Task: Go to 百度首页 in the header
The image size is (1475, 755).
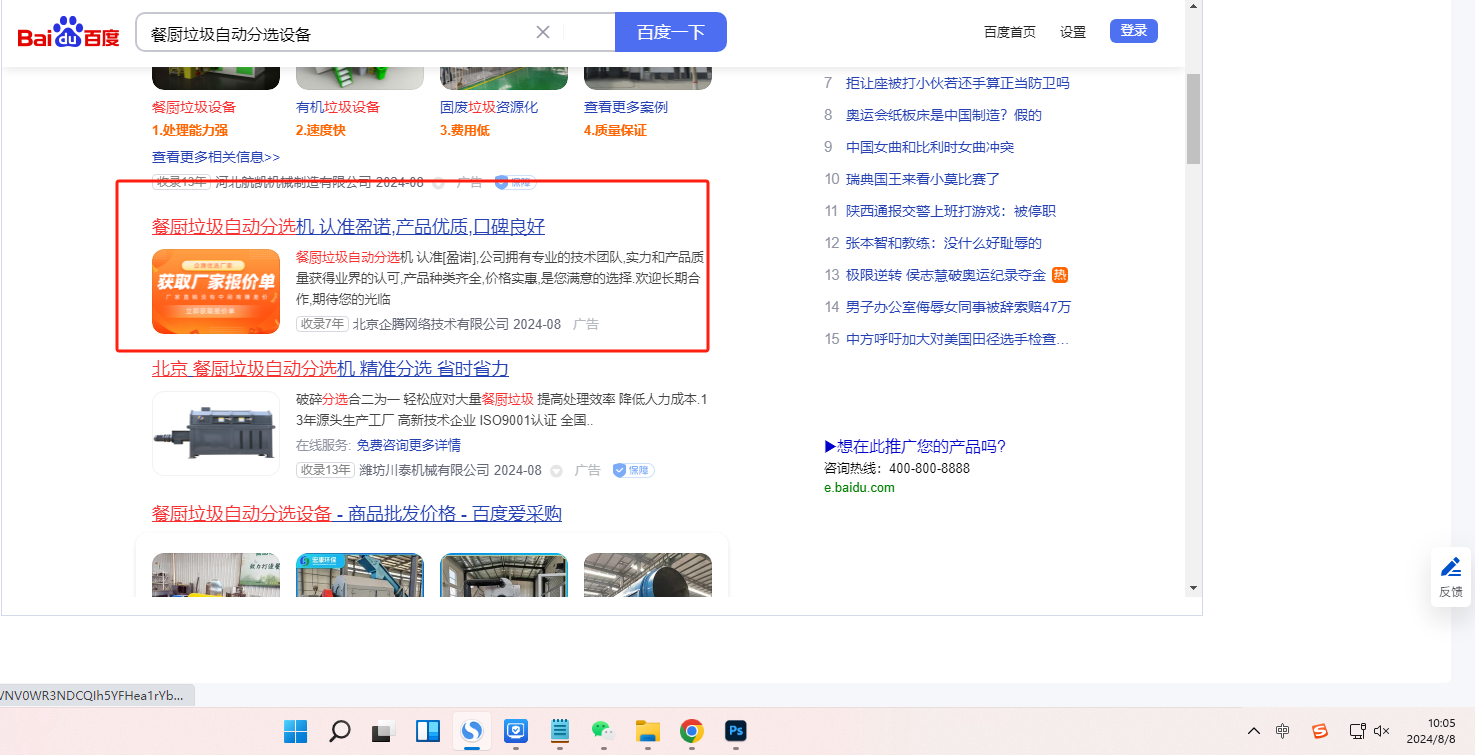Action: [1010, 32]
